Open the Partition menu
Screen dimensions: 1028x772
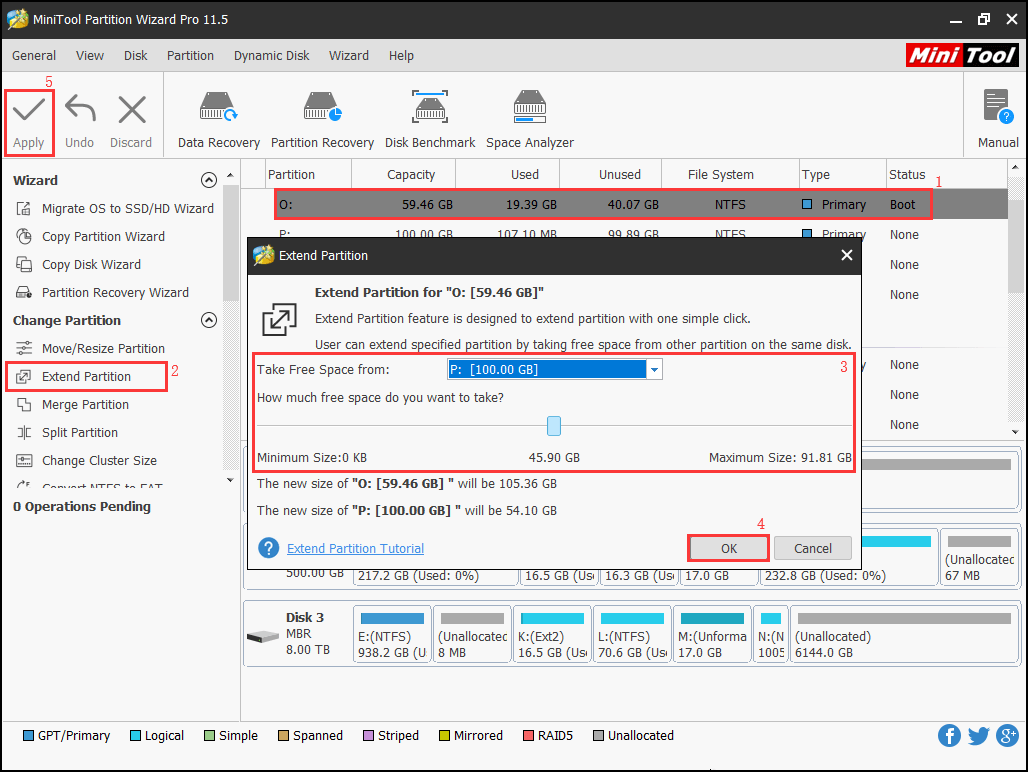(x=190, y=56)
